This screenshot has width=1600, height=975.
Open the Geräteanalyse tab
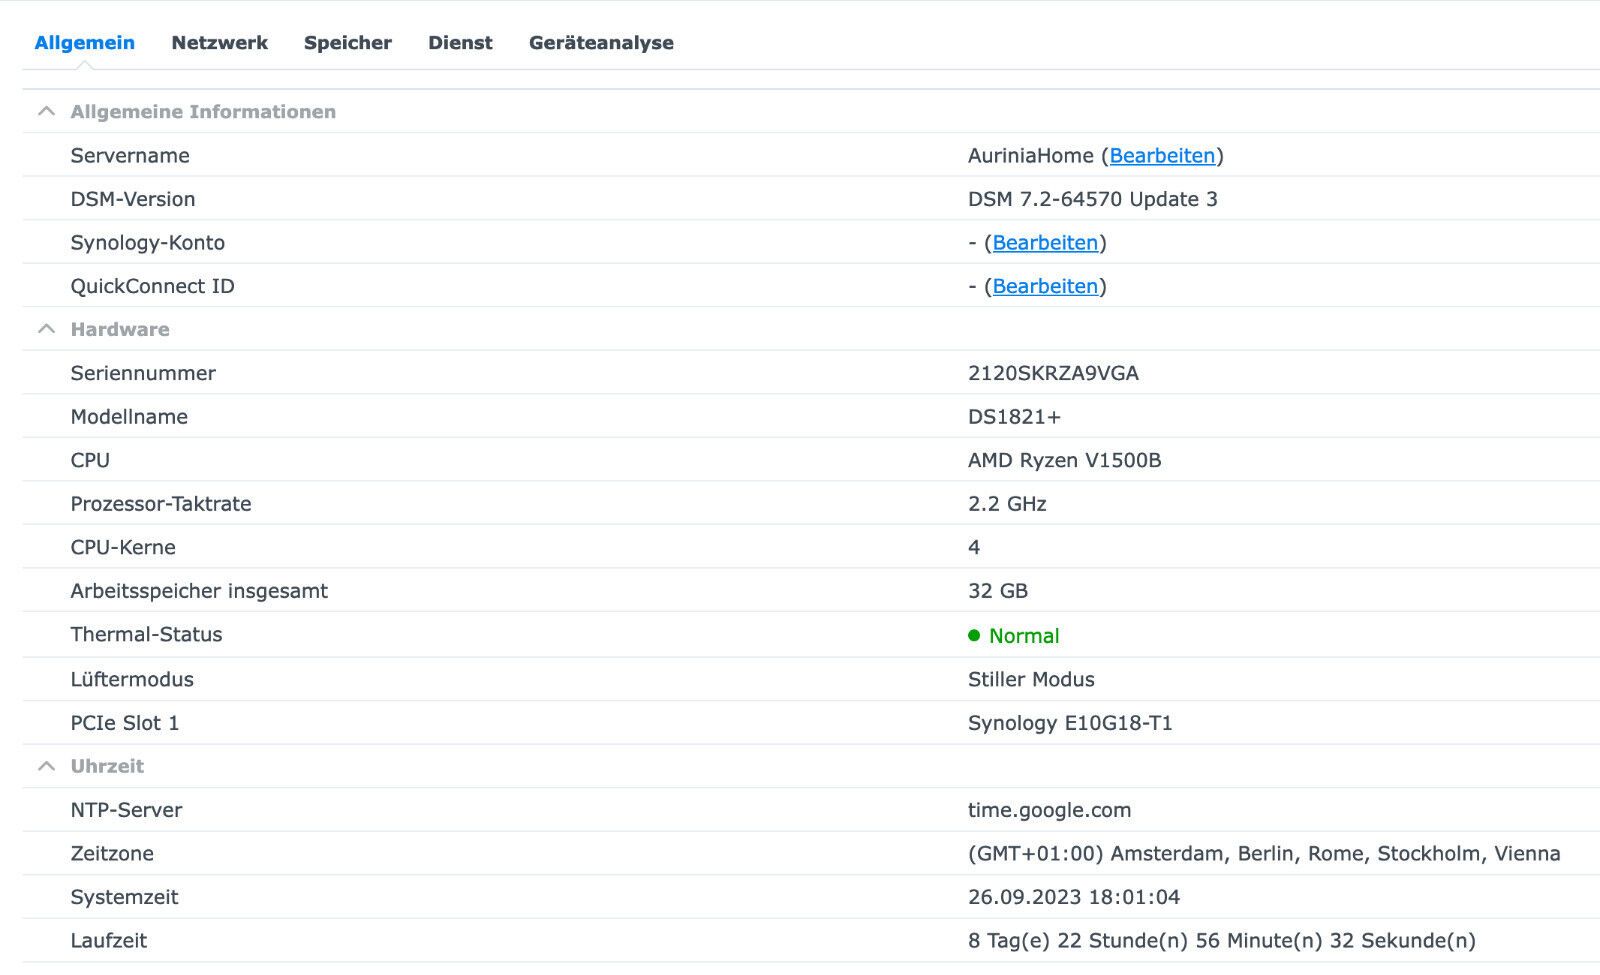click(x=601, y=42)
